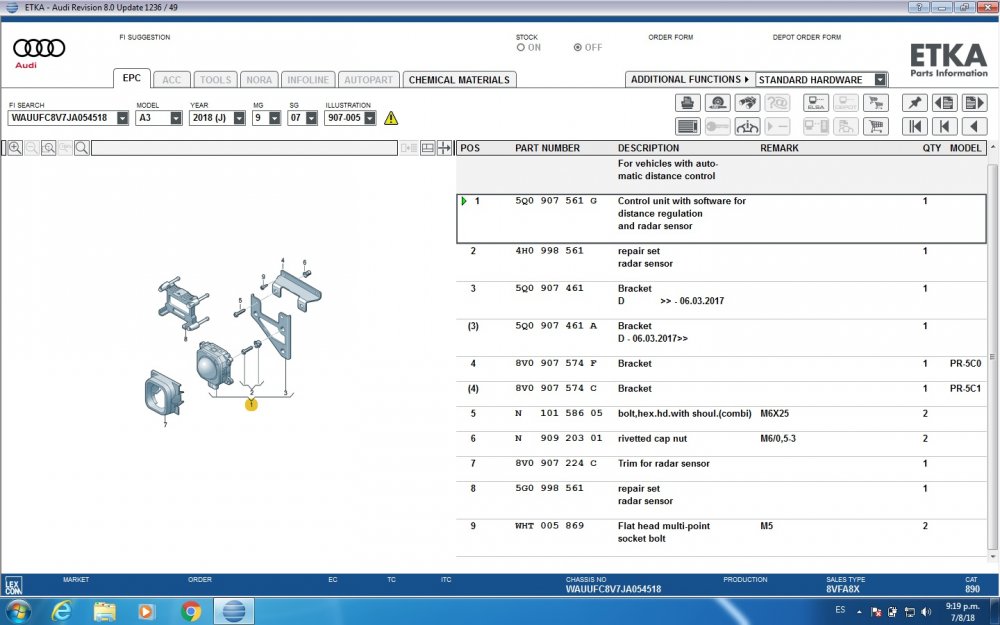Image resolution: width=1000 pixels, height=625 pixels.
Task: Toggle split layout view icon
Action: tap(427, 148)
